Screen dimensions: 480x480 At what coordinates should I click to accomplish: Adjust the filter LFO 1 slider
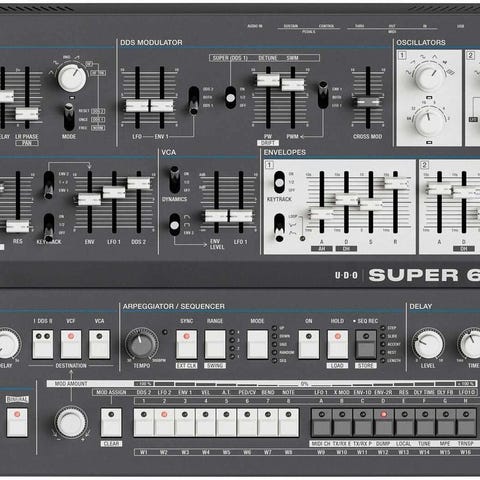(114, 192)
